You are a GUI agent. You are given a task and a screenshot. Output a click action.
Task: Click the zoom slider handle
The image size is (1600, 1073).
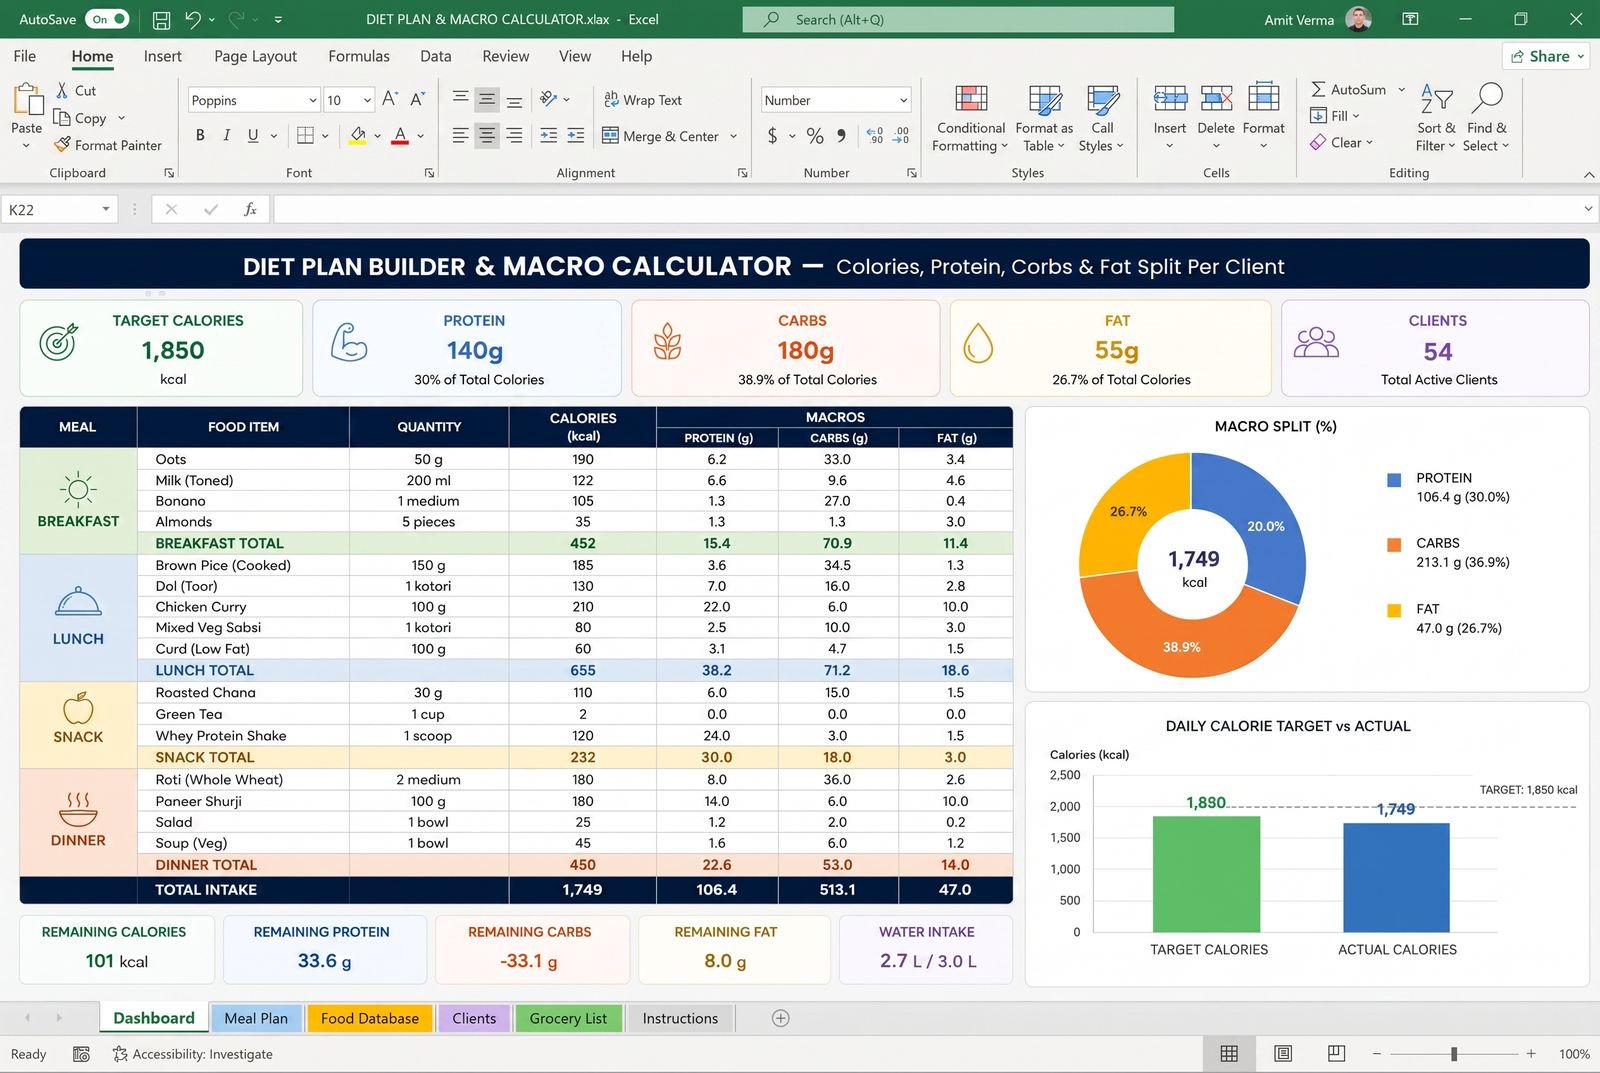[1454, 1054]
